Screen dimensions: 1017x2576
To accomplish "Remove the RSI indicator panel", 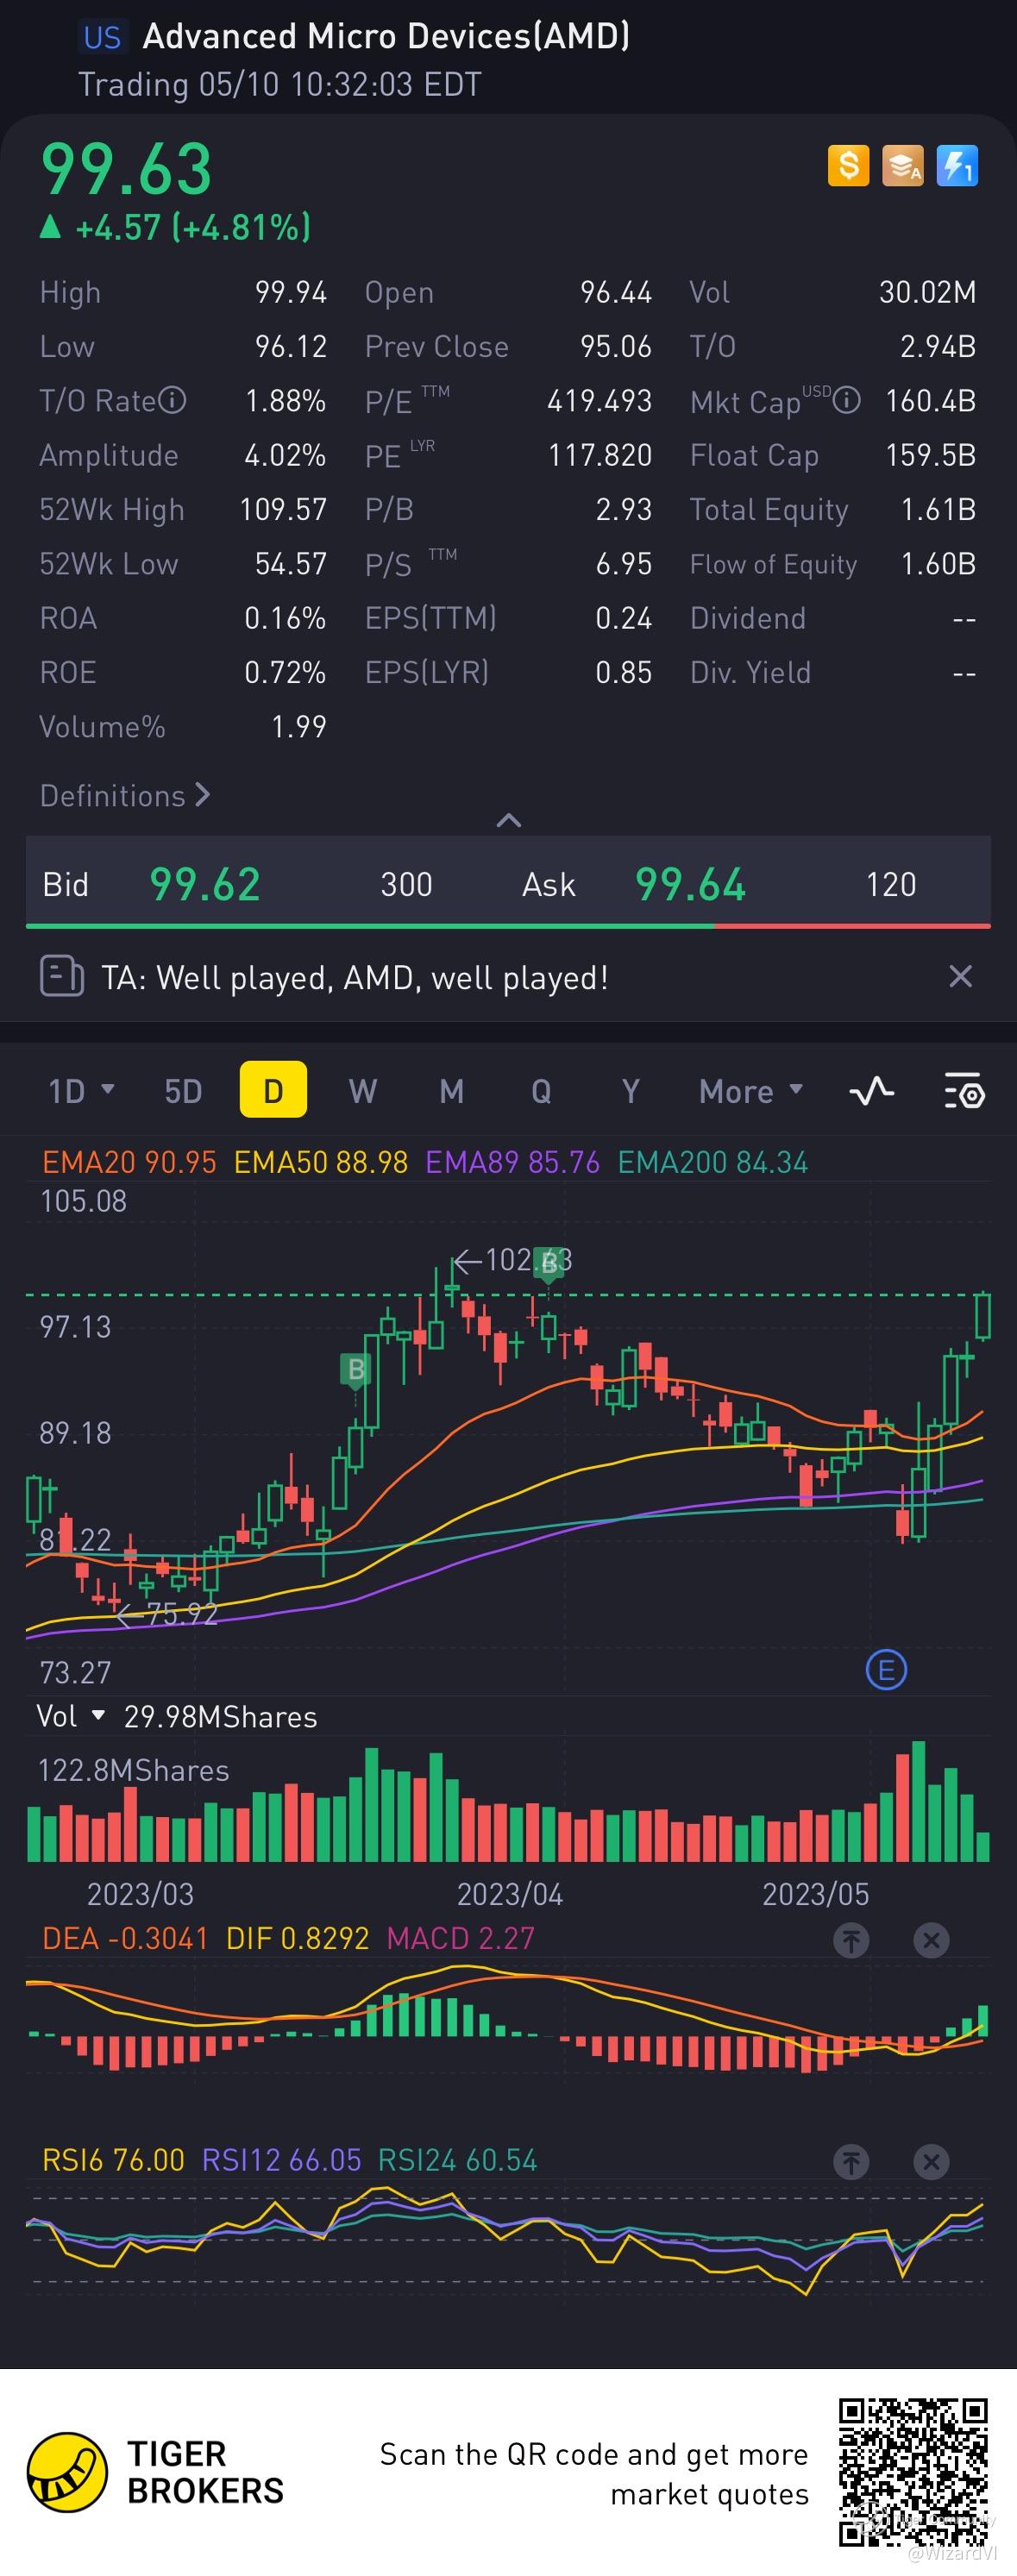I will click(931, 2162).
